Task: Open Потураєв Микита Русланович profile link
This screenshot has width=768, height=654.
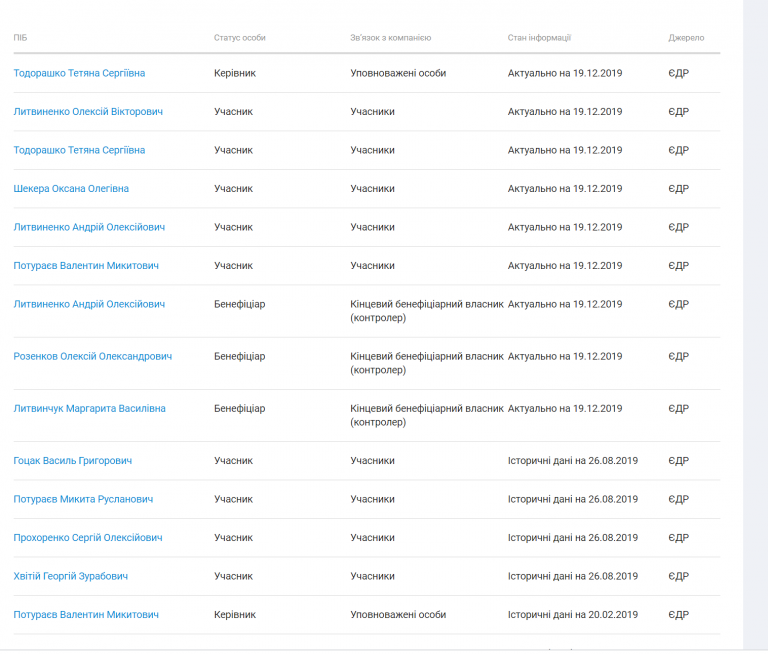Action: [x=83, y=499]
